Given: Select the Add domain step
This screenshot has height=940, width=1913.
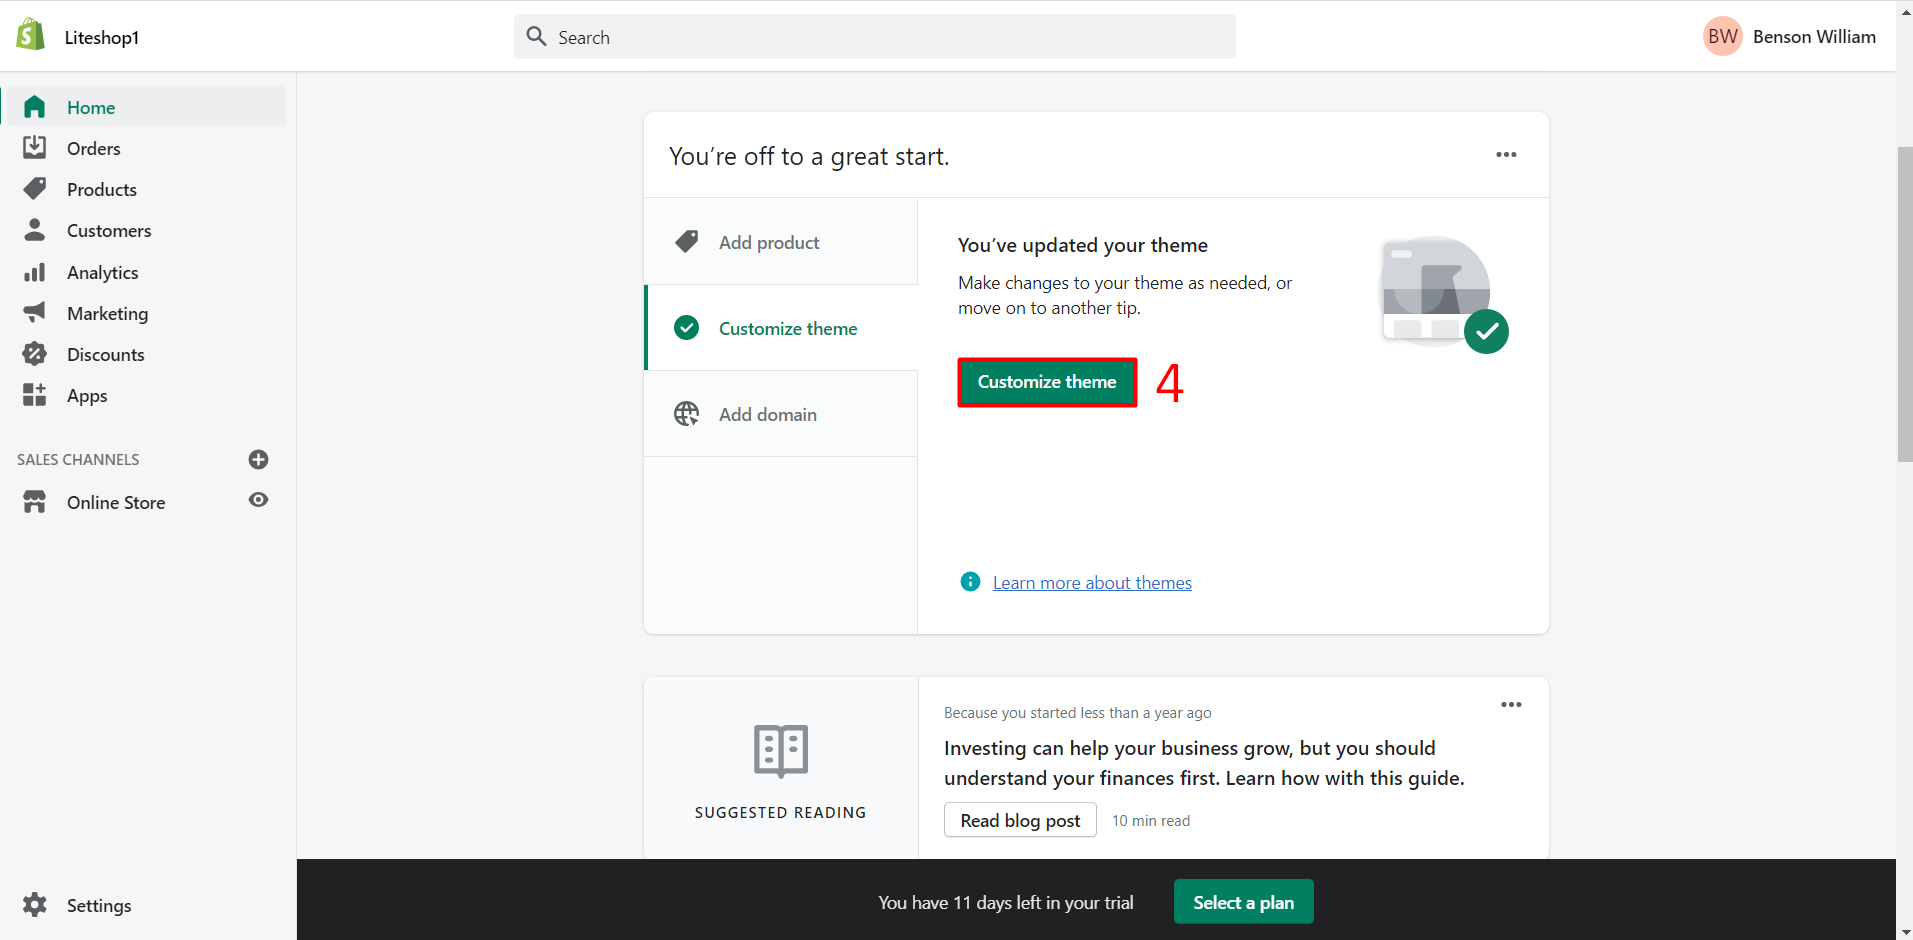Looking at the screenshot, I should click(x=767, y=414).
